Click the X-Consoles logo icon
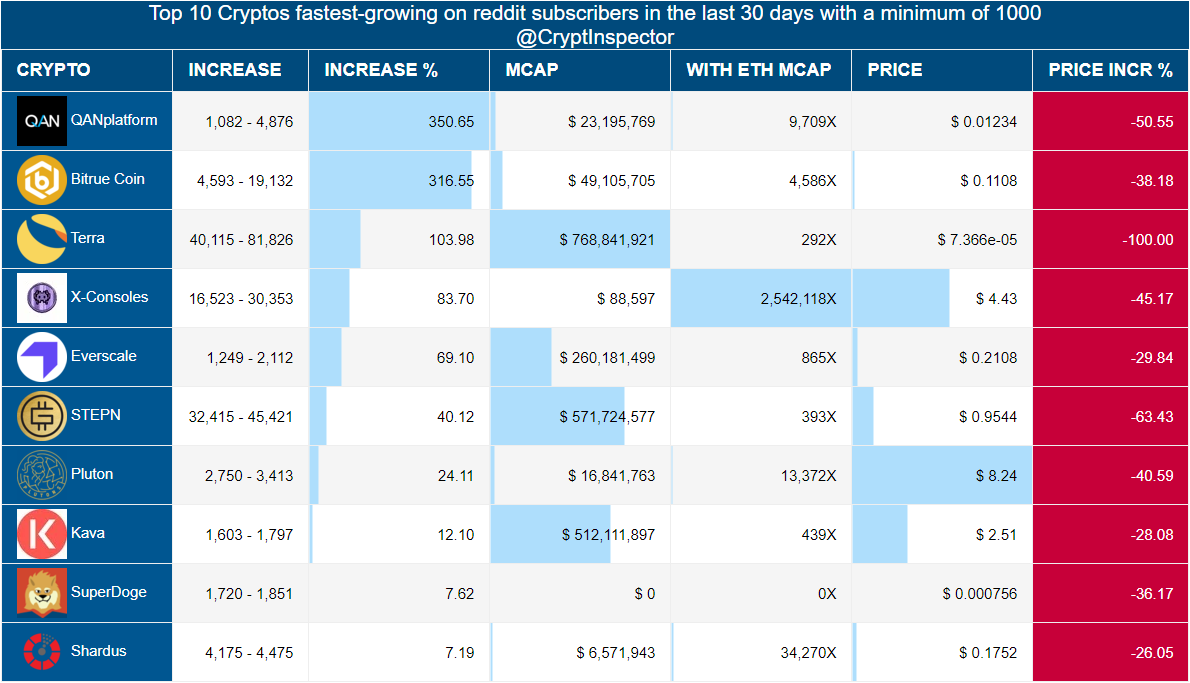Screen dimensions: 1190x683 (42, 298)
